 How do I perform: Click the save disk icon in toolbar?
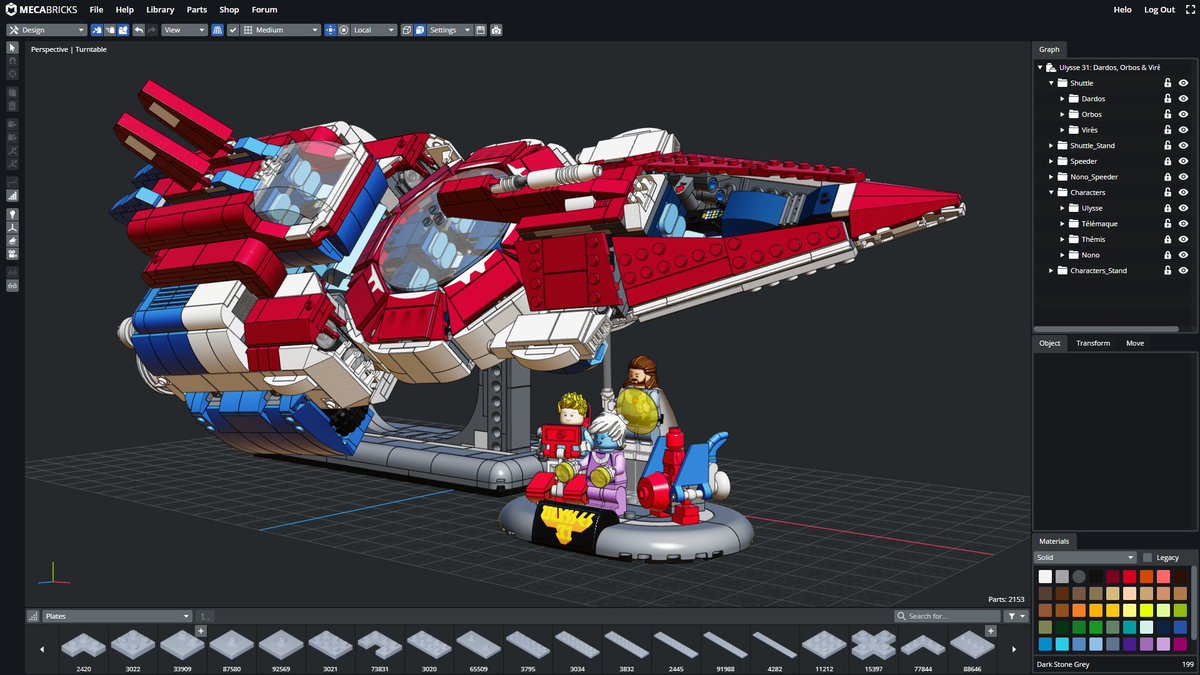point(481,30)
